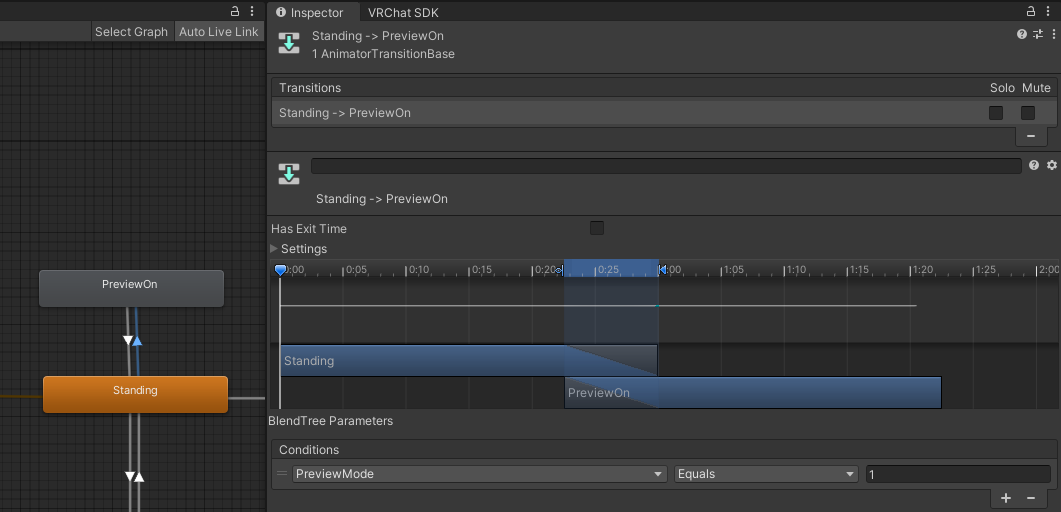Click the 0:10 mark on timeline ruler
The width and height of the screenshot is (1061, 512).
click(418, 270)
